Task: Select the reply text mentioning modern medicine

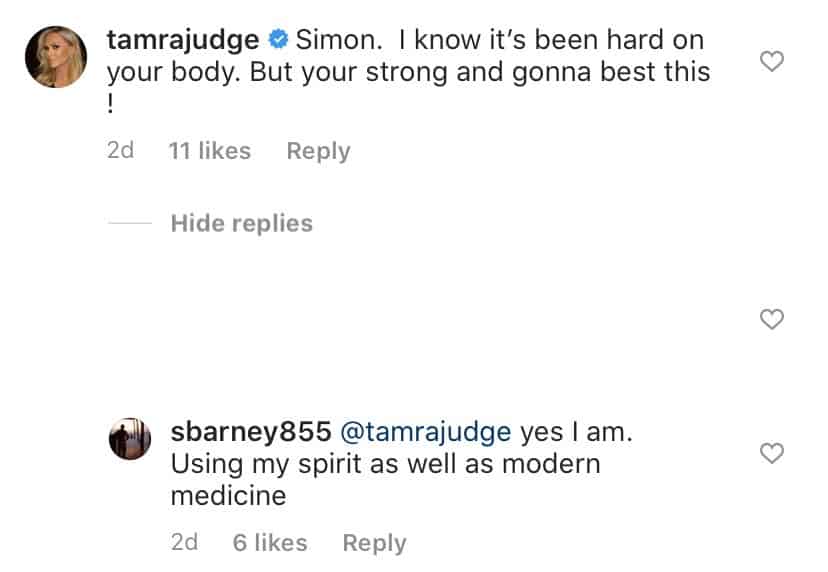Action: [x=401, y=464]
